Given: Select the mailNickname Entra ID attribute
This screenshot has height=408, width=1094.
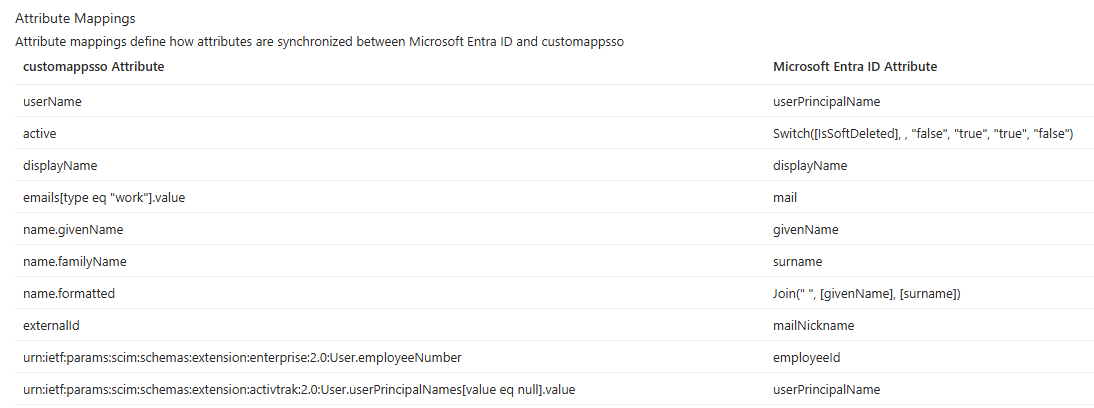Looking at the screenshot, I should (814, 326).
